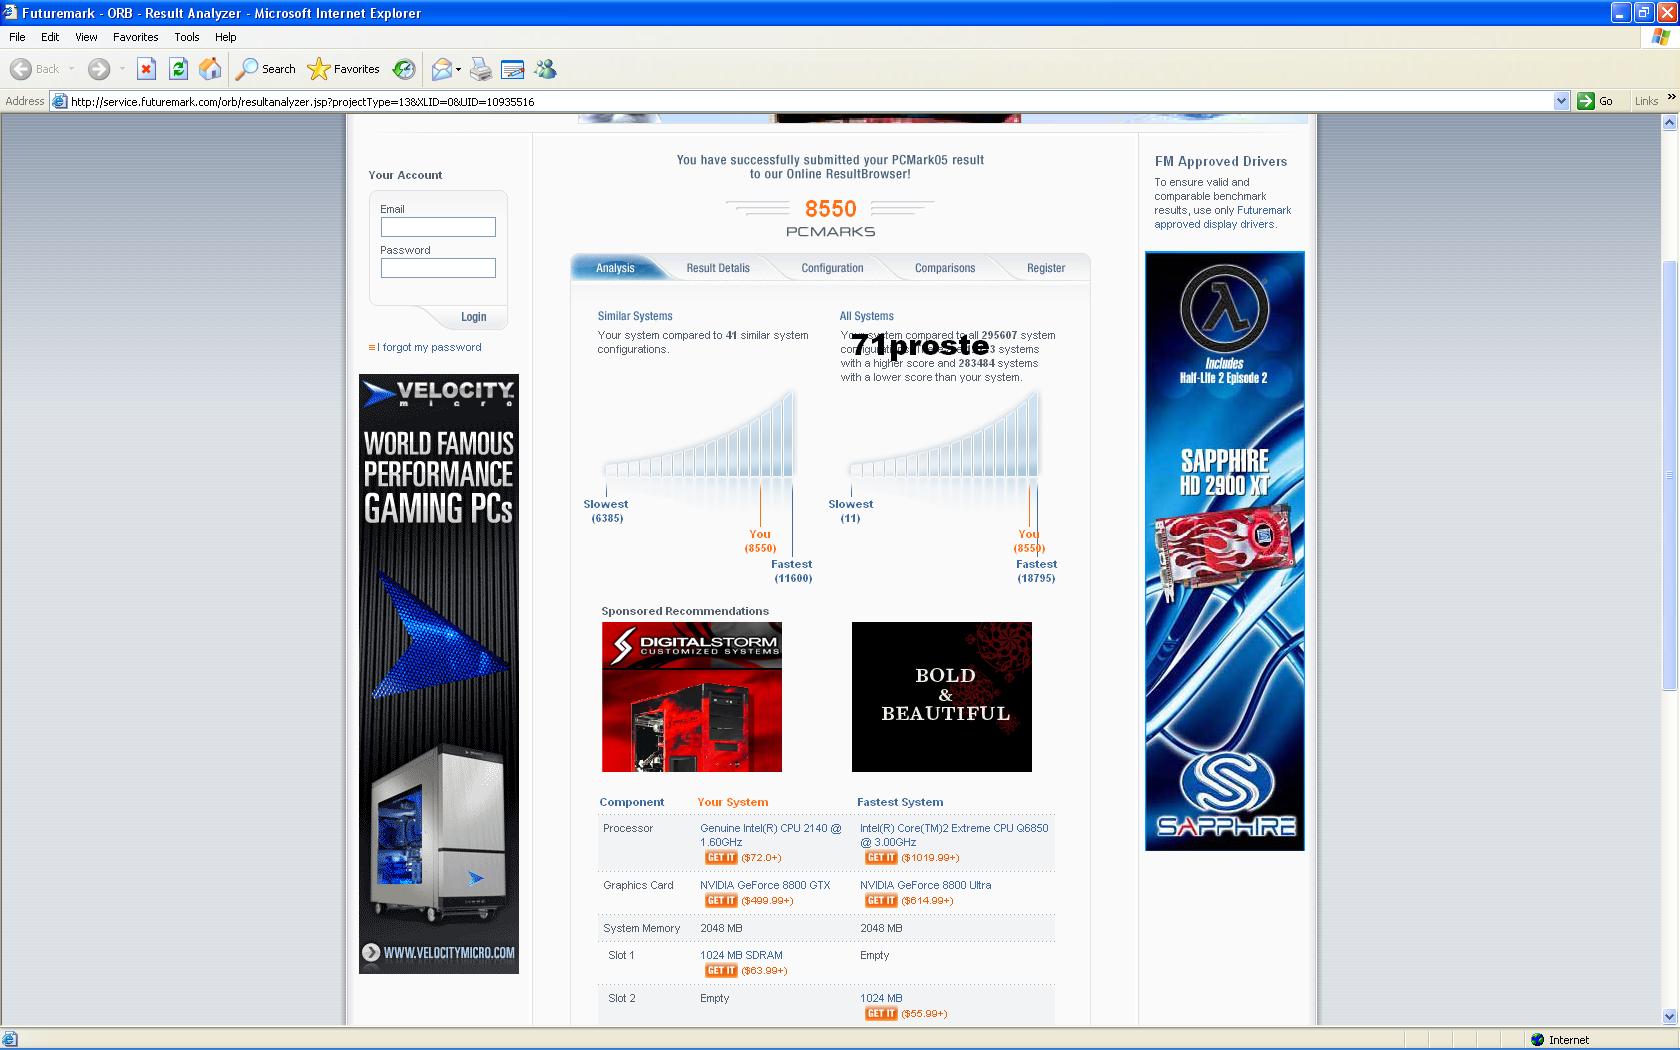
Task: Expand the Mail button dropdown arrow
Action: (x=458, y=69)
